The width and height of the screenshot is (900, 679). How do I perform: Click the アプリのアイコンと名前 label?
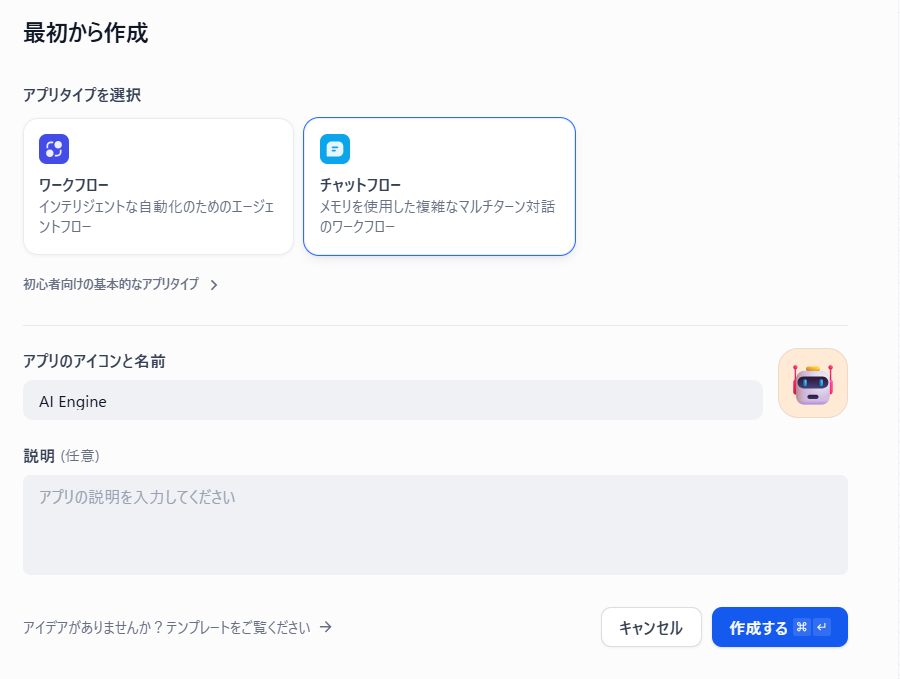[94, 361]
